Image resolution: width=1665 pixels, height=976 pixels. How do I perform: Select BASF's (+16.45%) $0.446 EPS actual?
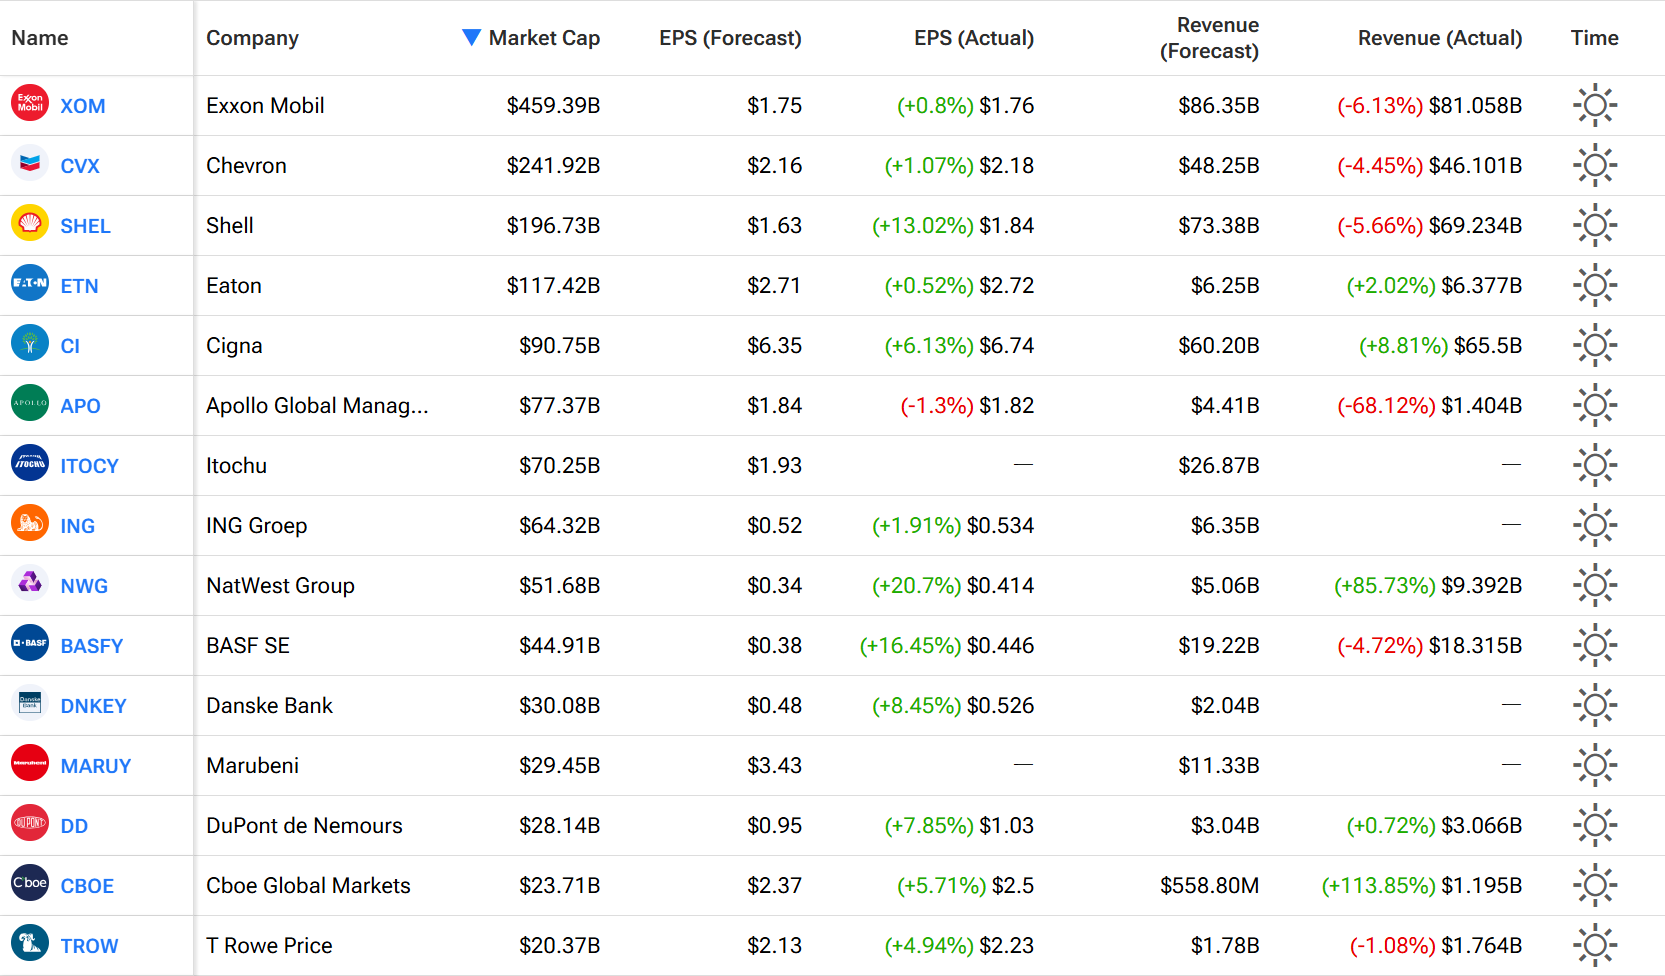(947, 645)
